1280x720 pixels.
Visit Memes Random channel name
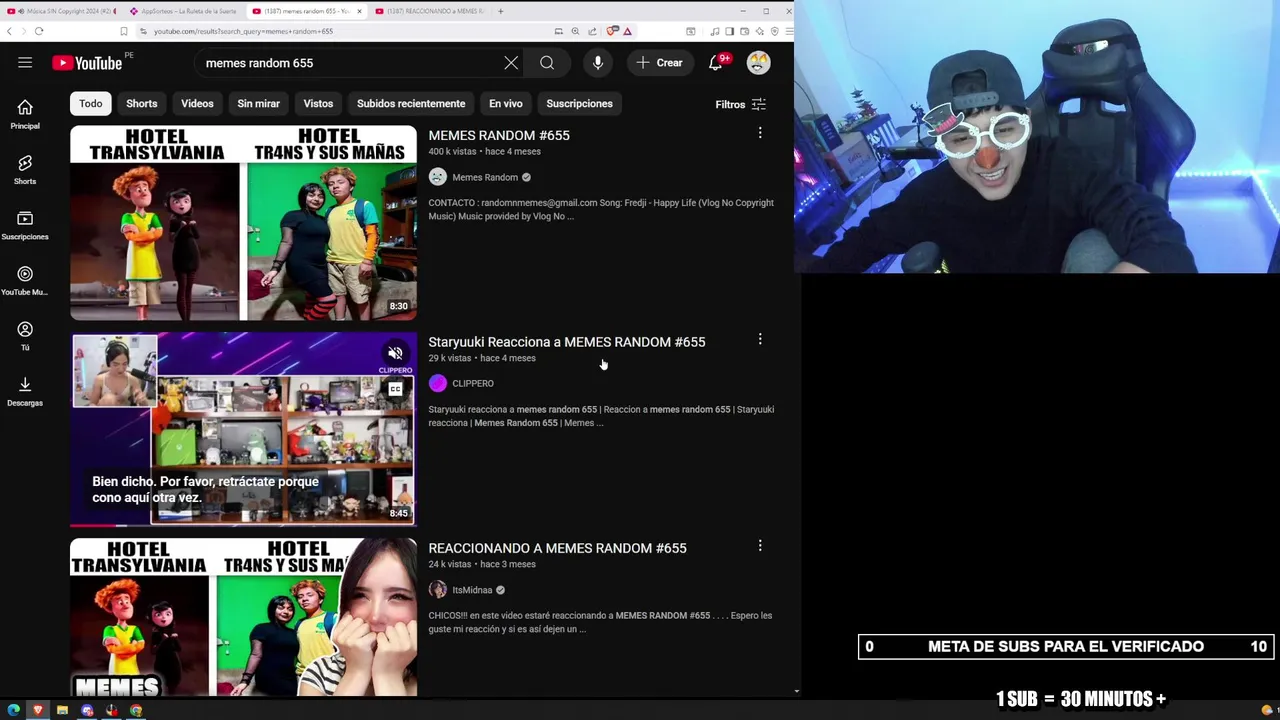pyautogui.click(x=485, y=177)
